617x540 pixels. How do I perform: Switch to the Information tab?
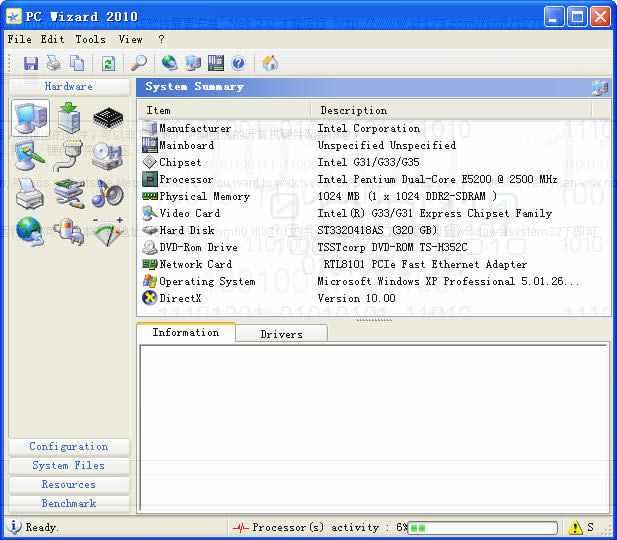[x=186, y=333]
